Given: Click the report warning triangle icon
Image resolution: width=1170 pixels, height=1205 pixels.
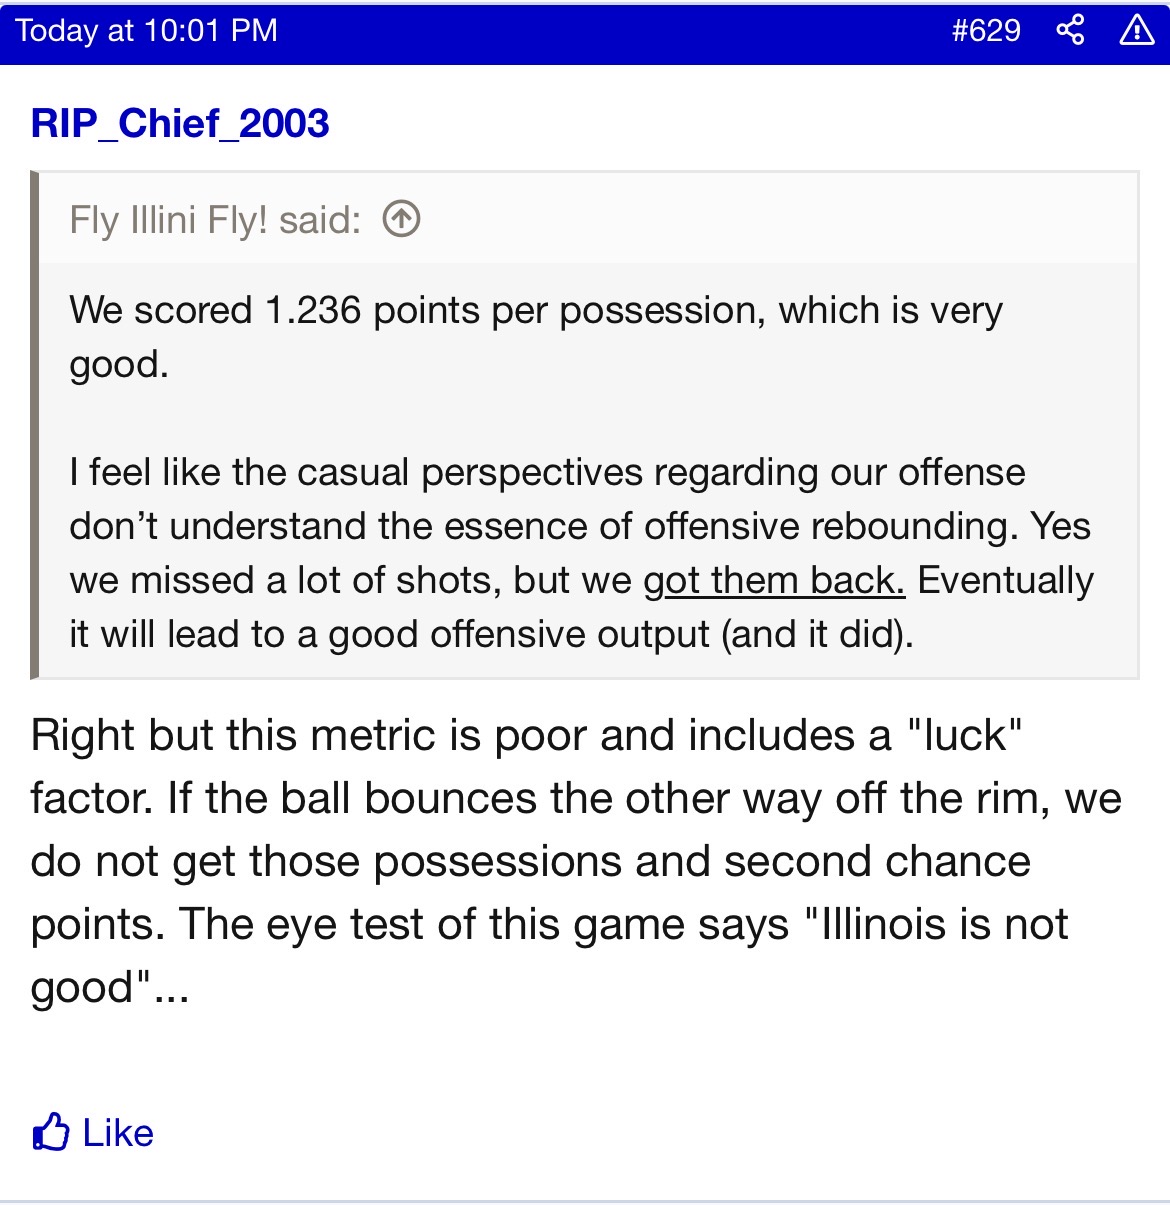Looking at the screenshot, I should [1137, 30].
